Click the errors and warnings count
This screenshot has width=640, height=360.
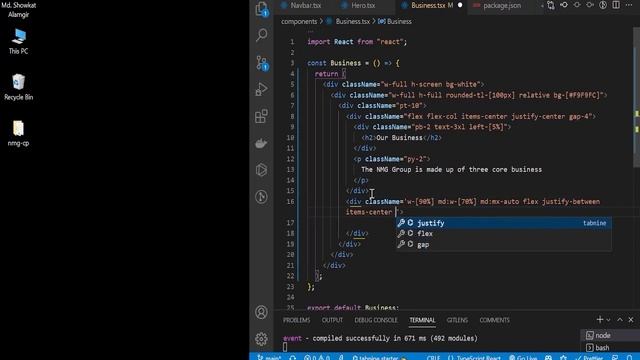coord(317,357)
